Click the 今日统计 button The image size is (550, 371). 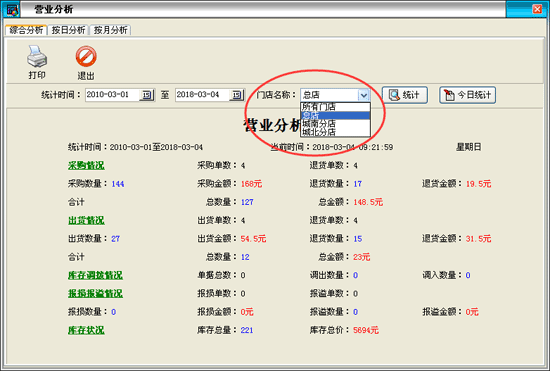click(x=468, y=95)
